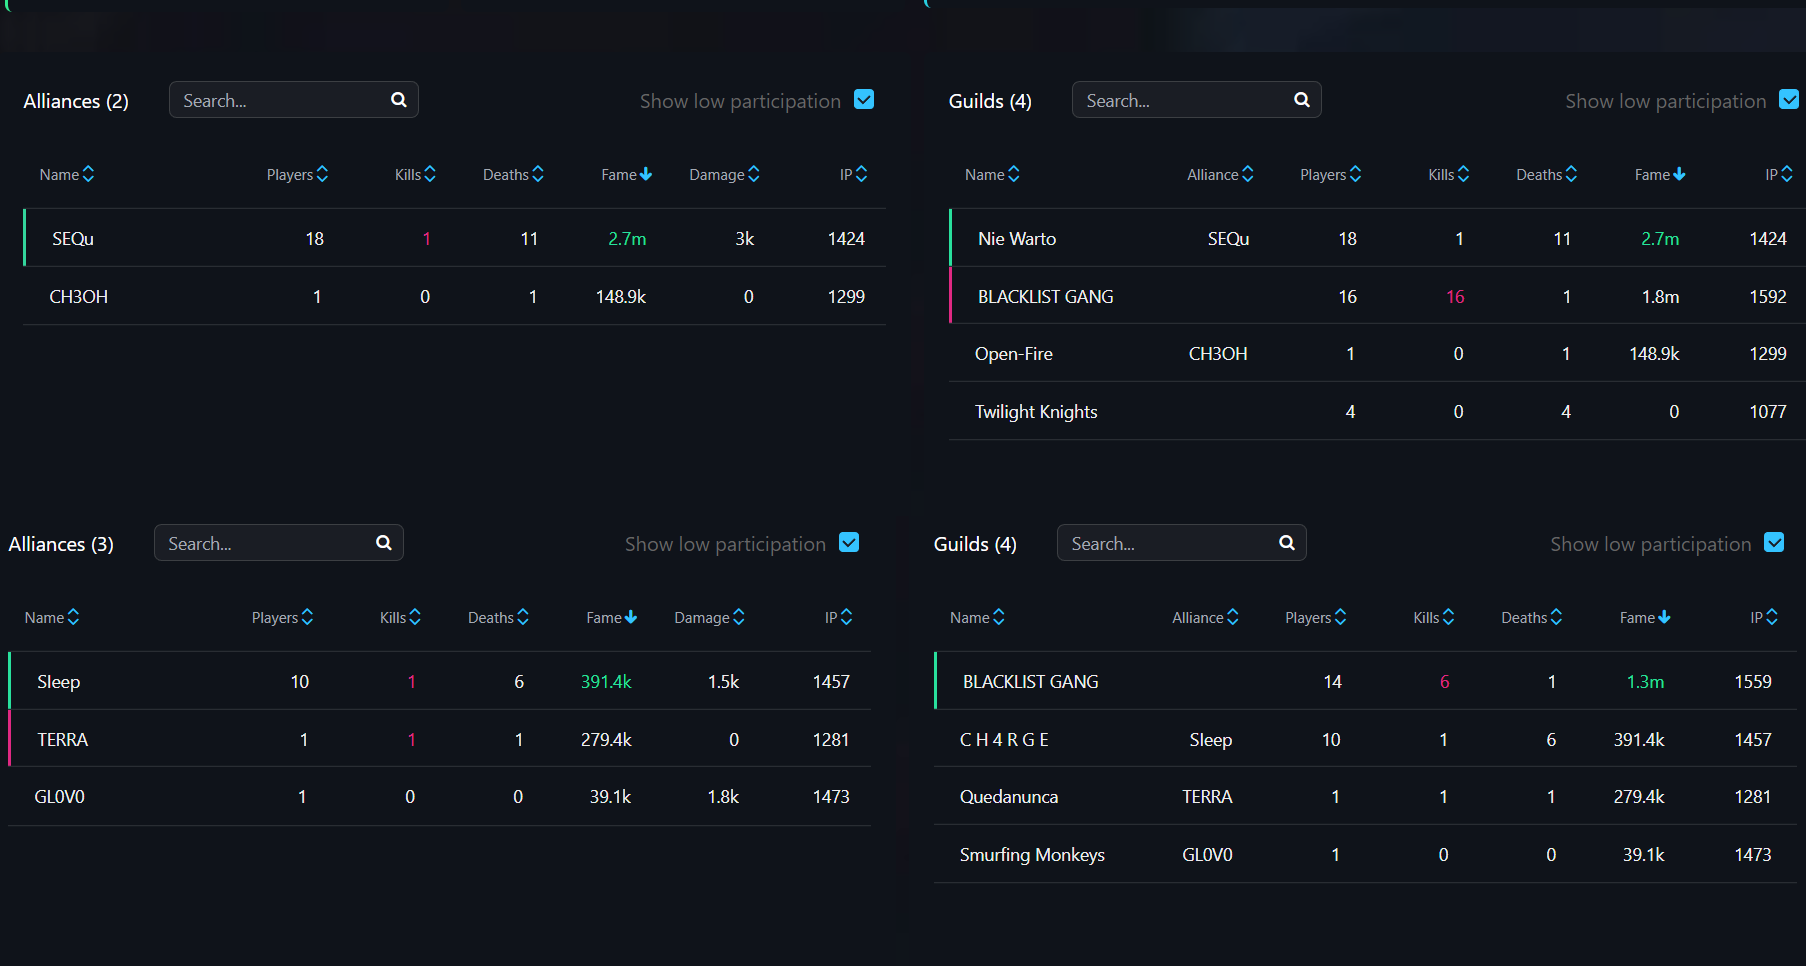Focus the search field in top Guilds panel

(x=1197, y=100)
